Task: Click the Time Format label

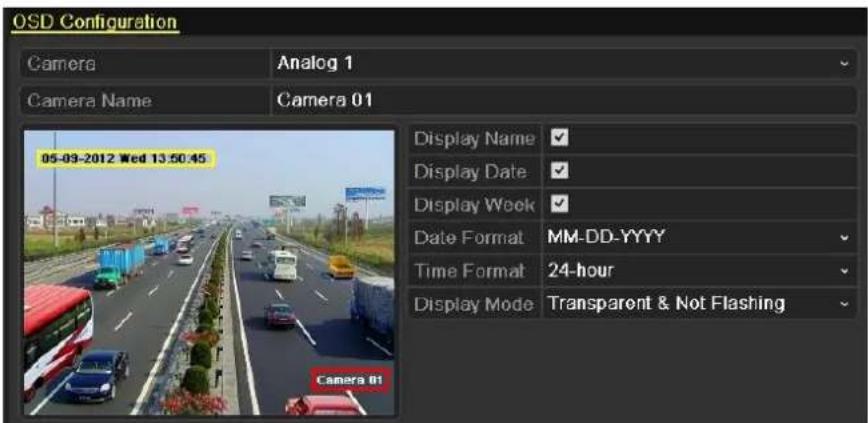Action: pos(469,271)
